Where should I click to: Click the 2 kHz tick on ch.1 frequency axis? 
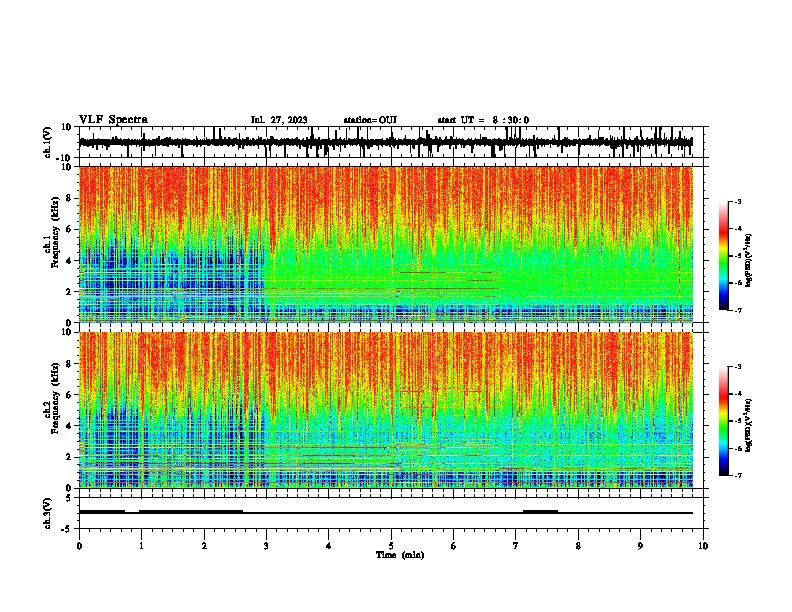tap(69, 292)
